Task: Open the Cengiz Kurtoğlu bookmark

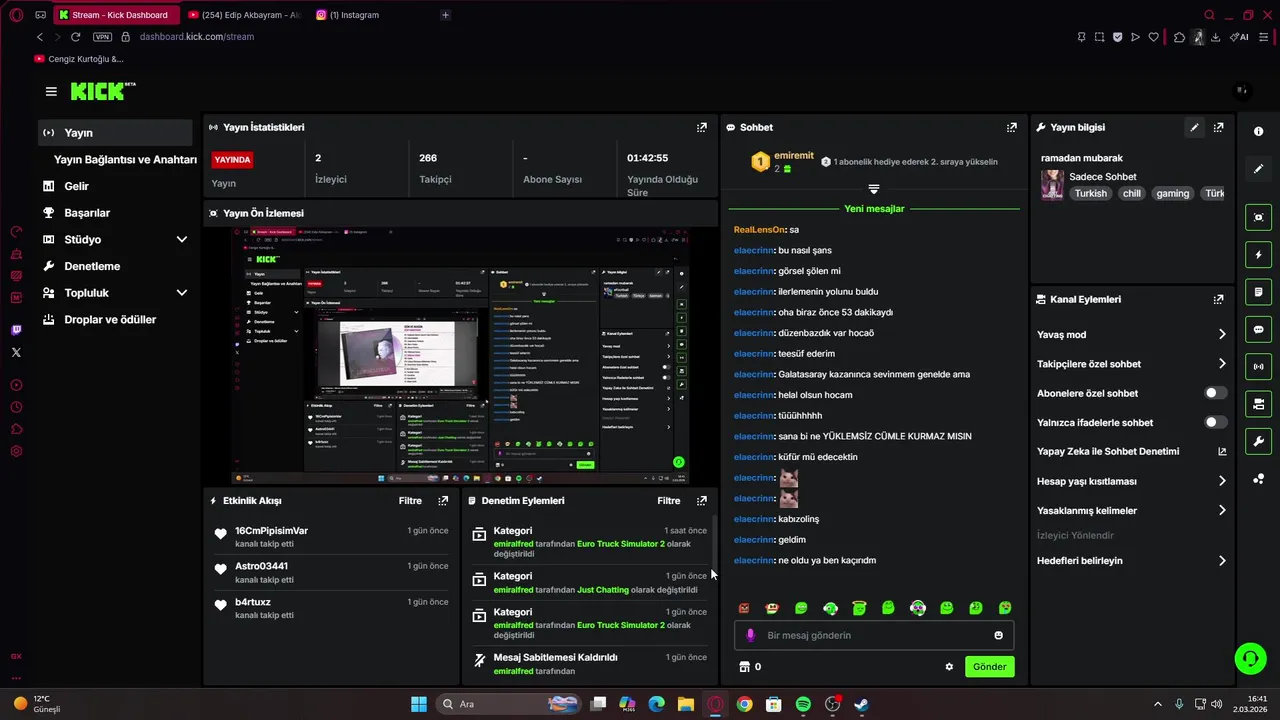Action: [x=79, y=59]
